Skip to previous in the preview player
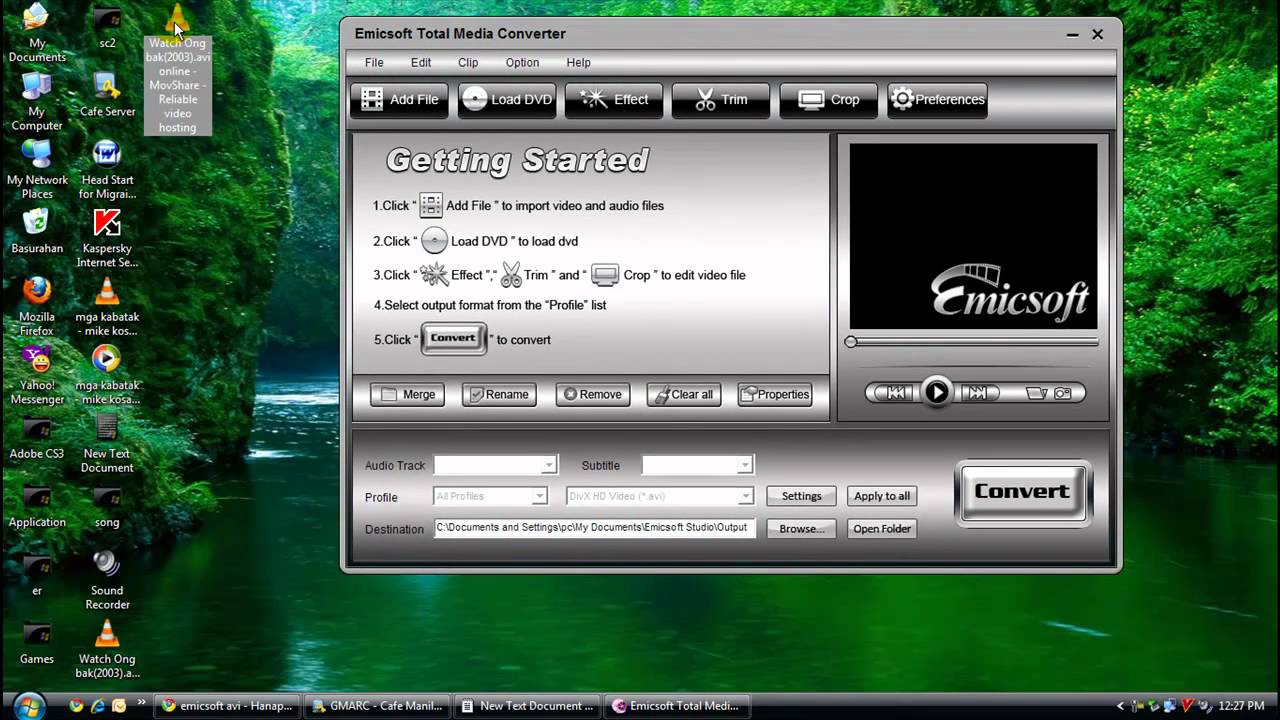This screenshot has width=1280, height=720. pyautogui.click(x=896, y=393)
